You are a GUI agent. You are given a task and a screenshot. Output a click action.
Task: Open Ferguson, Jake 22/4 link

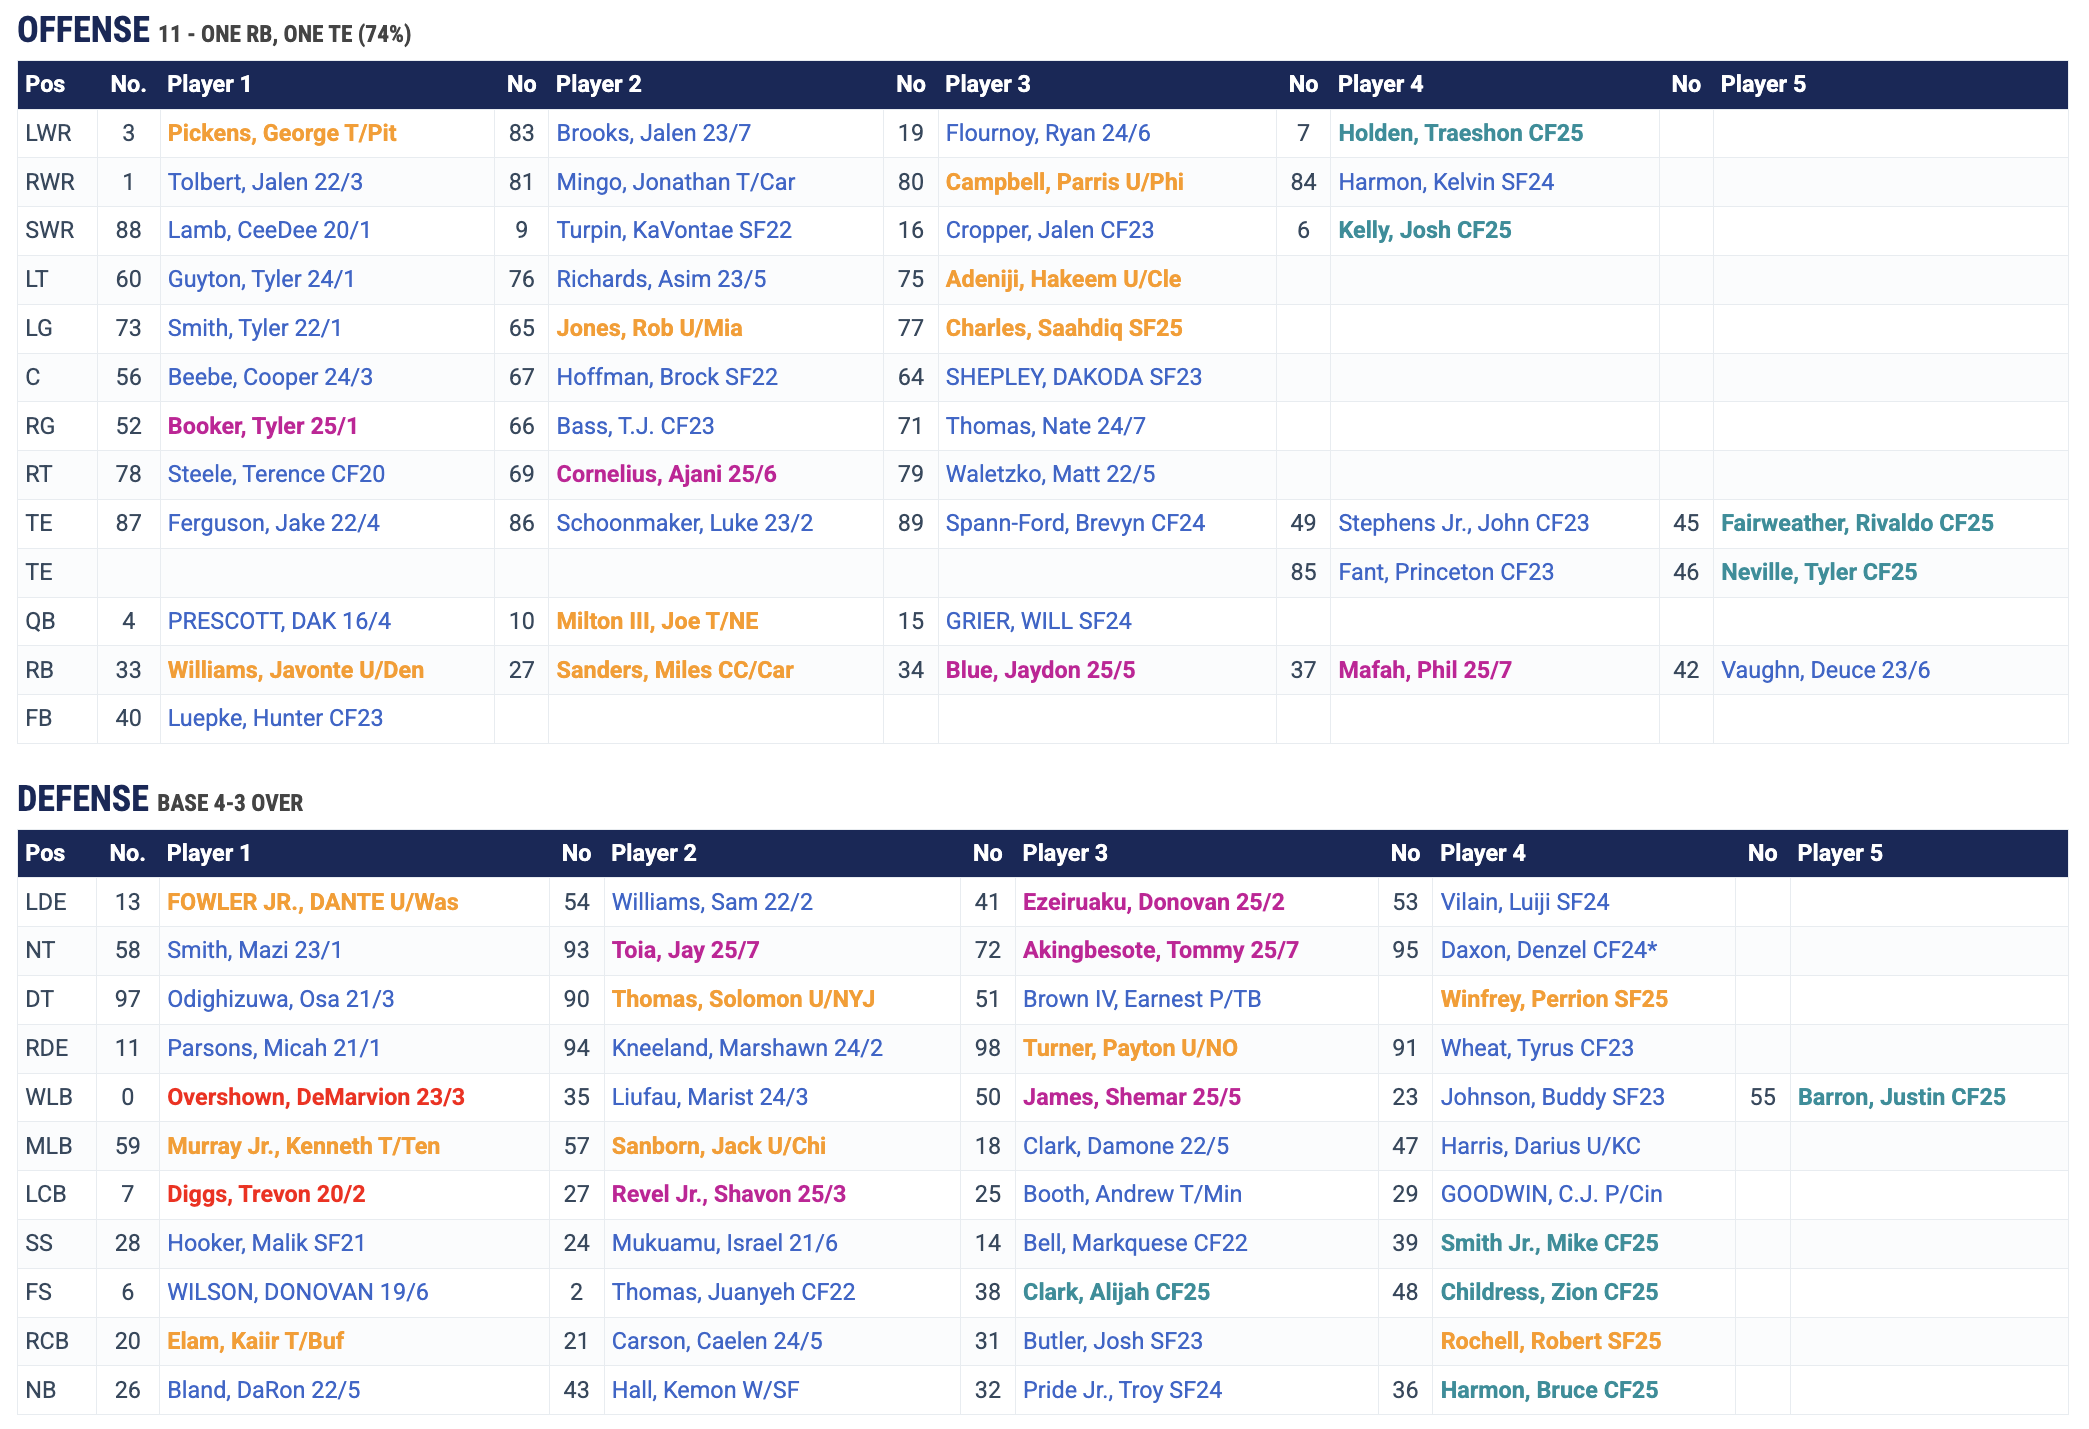coord(273,523)
